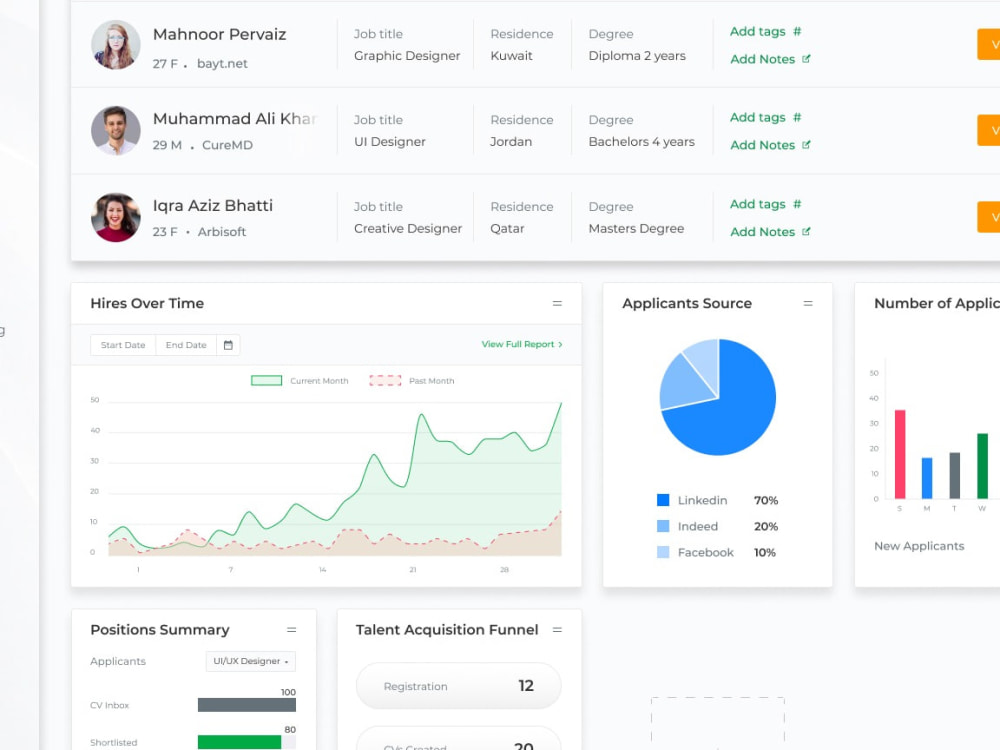The width and height of the screenshot is (1000, 750).
Task: Click orange button in Mahnoor Pervaiz row
Action: coord(989,44)
